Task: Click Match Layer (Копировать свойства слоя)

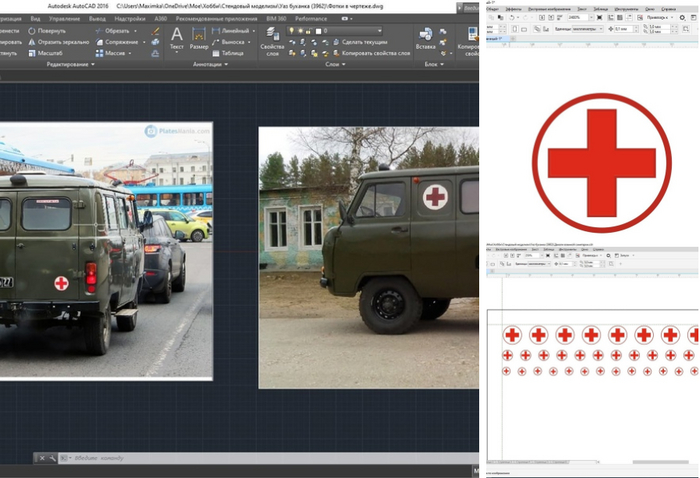Action: pyautogui.click(x=371, y=53)
